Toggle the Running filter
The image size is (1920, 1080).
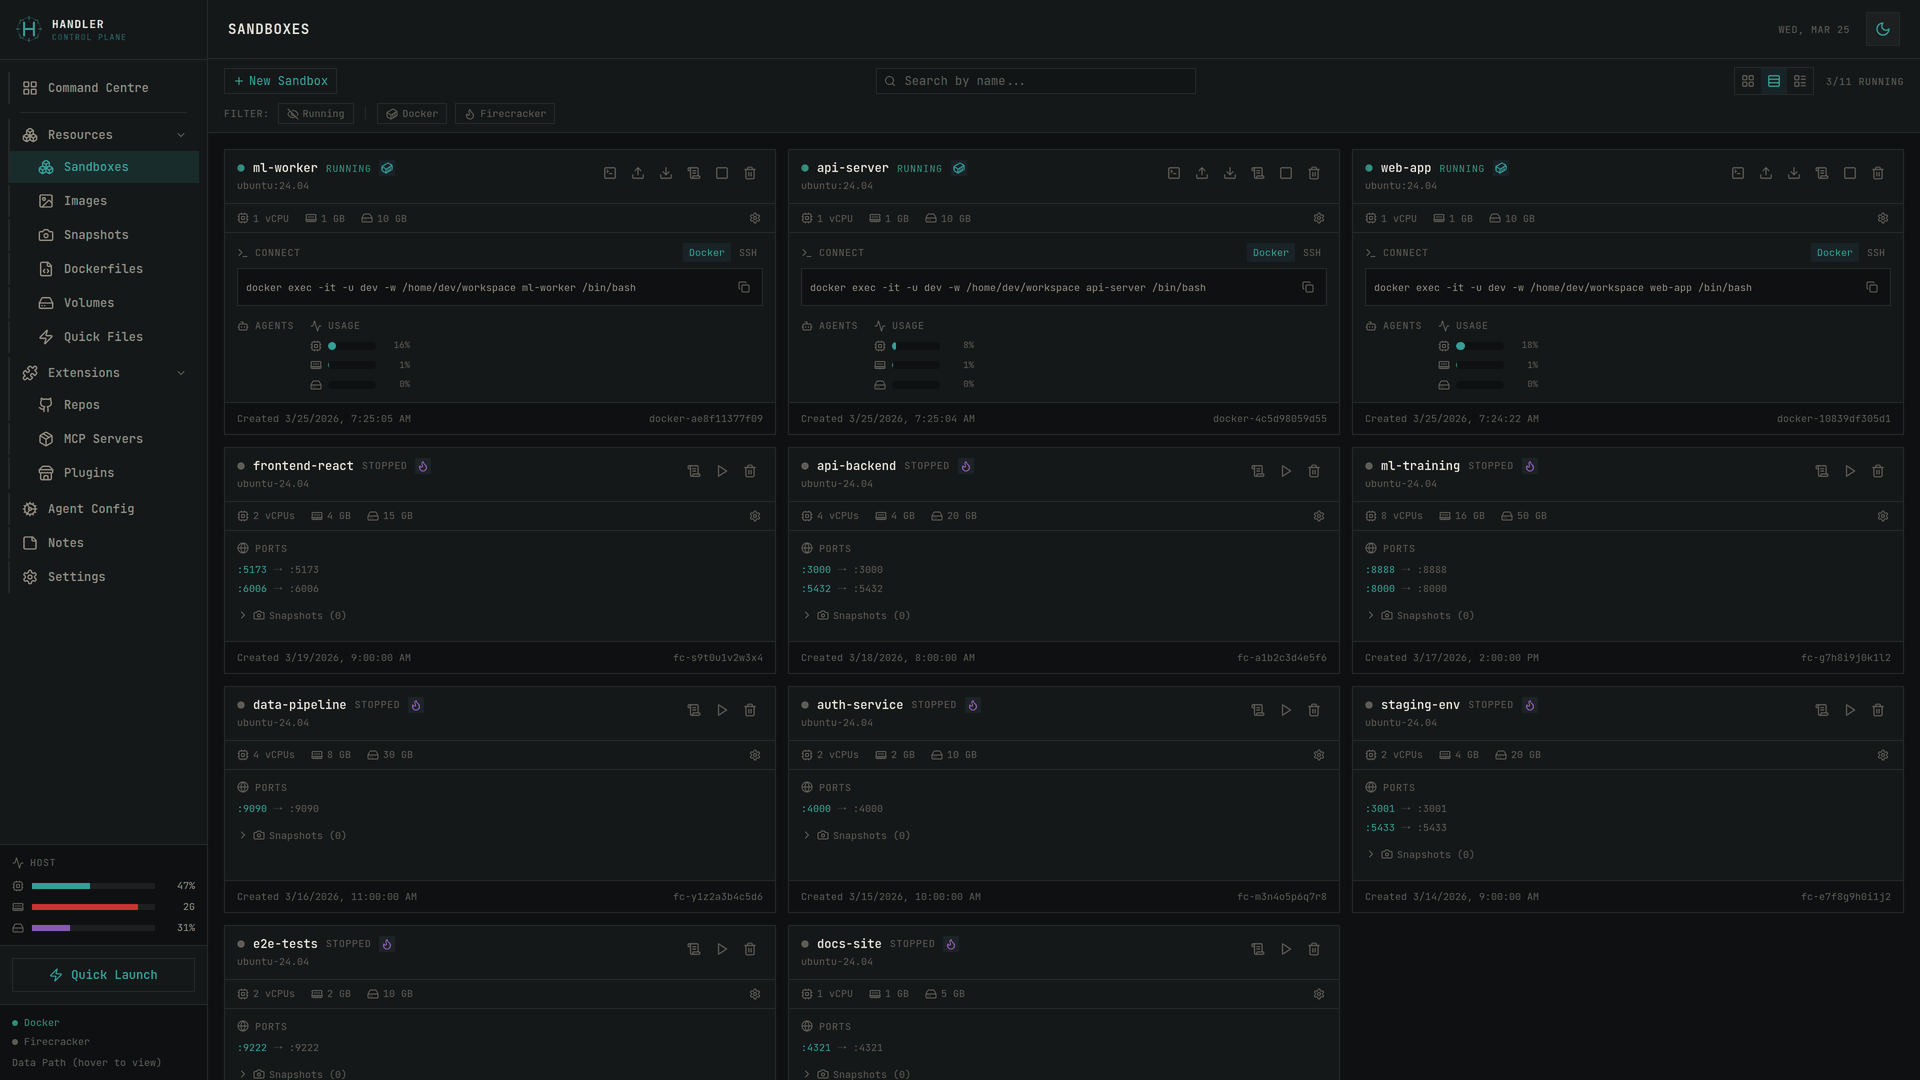[x=315, y=113]
